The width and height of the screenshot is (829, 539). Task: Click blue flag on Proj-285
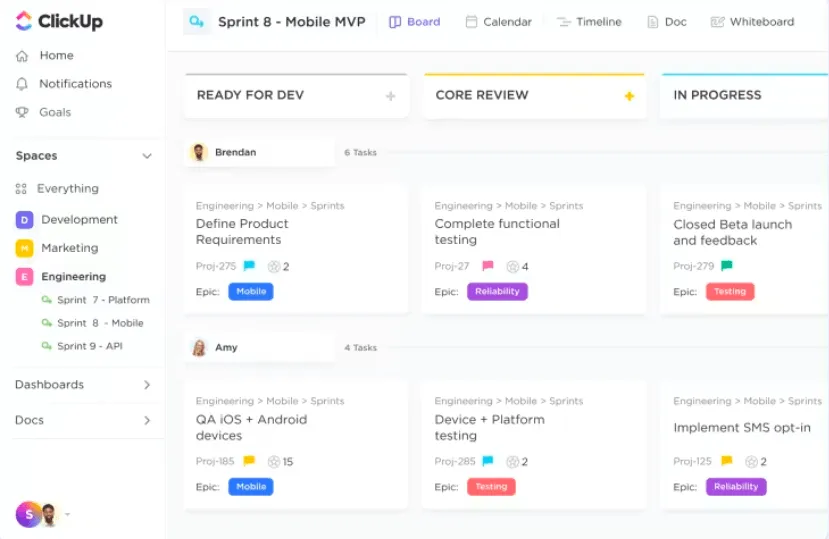click(487, 461)
